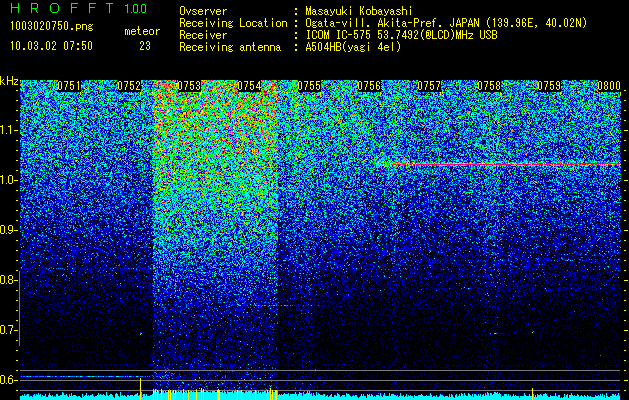Click the Receiving antenna label

click(x=230, y=47)
